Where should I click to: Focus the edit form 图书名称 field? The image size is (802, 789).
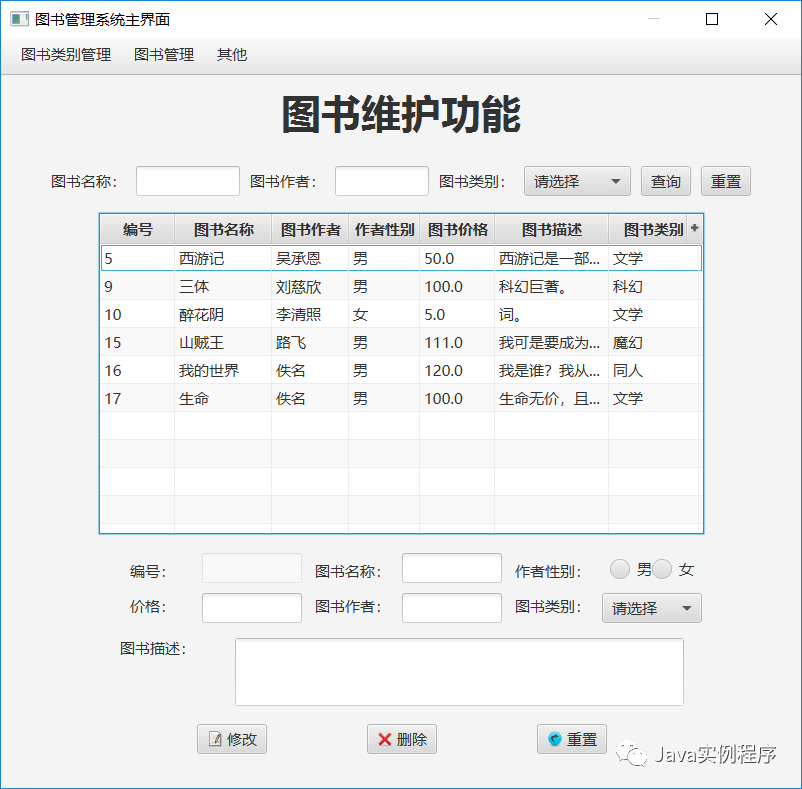[x=452, y=568]
